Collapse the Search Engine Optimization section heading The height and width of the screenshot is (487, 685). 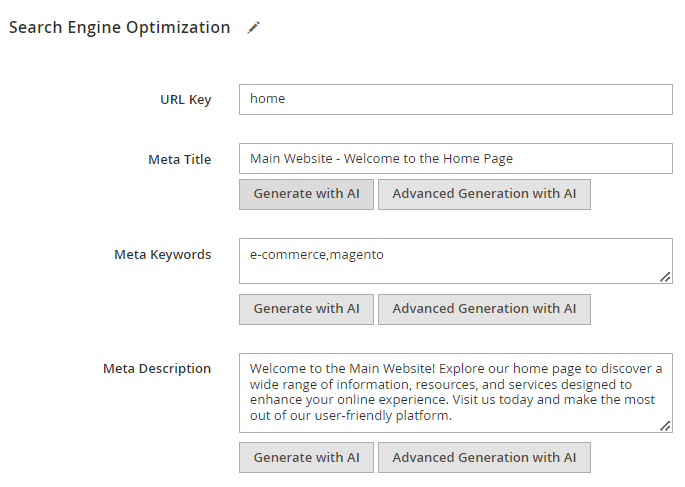(119, 28)
